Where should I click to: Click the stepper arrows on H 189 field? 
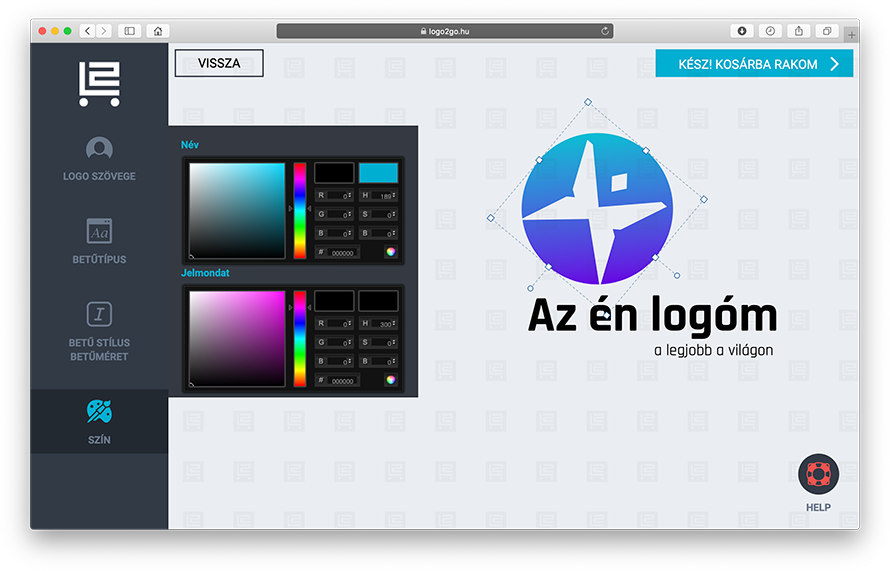click(394, 195)
